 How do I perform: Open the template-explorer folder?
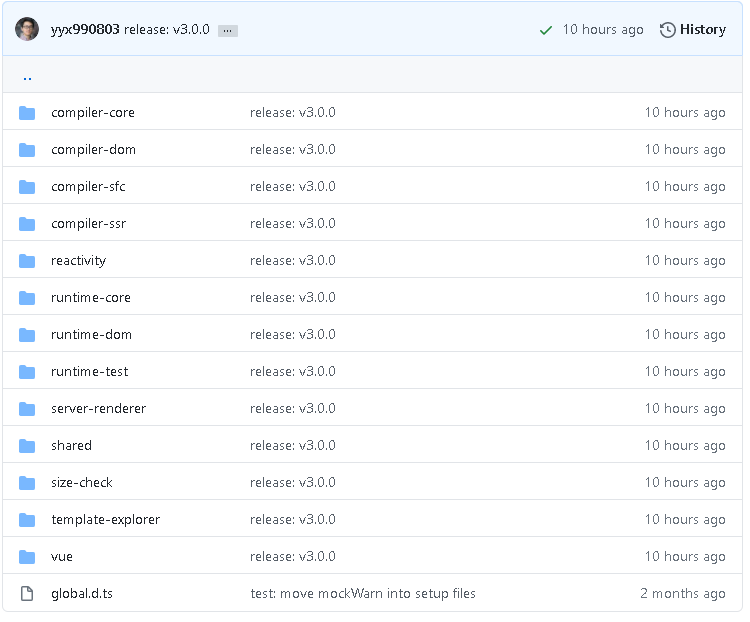tap(105, 520)
